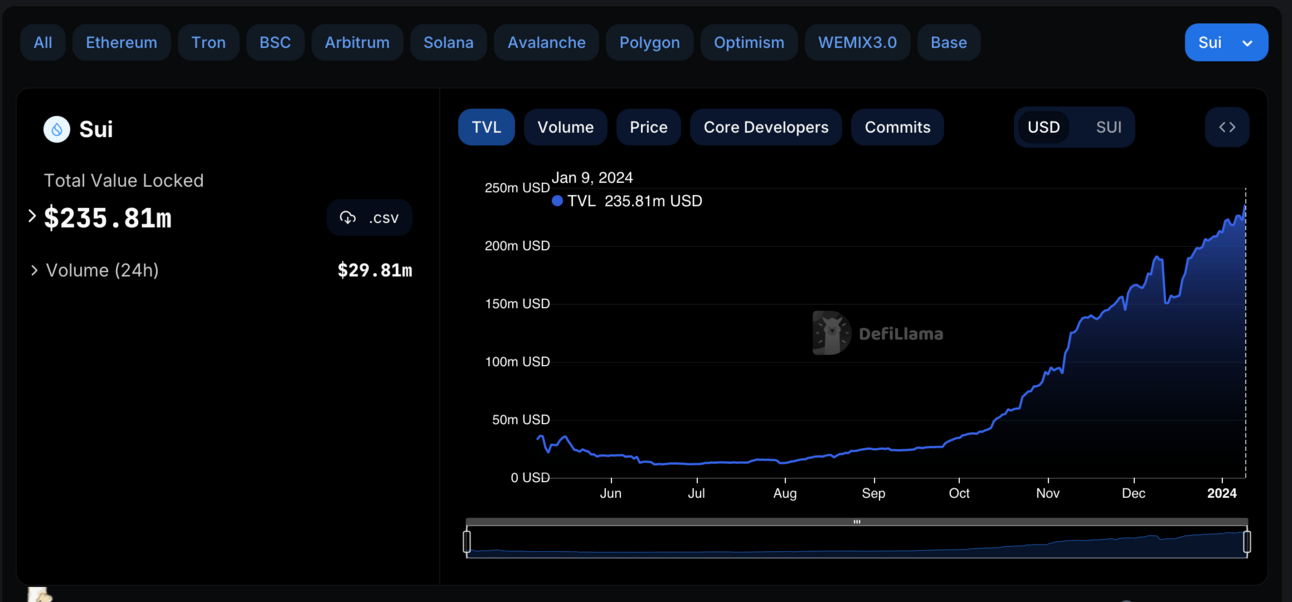Click the $29.81m volume value
Screen dimensions: 1292x602
click(x=375, y=270)
